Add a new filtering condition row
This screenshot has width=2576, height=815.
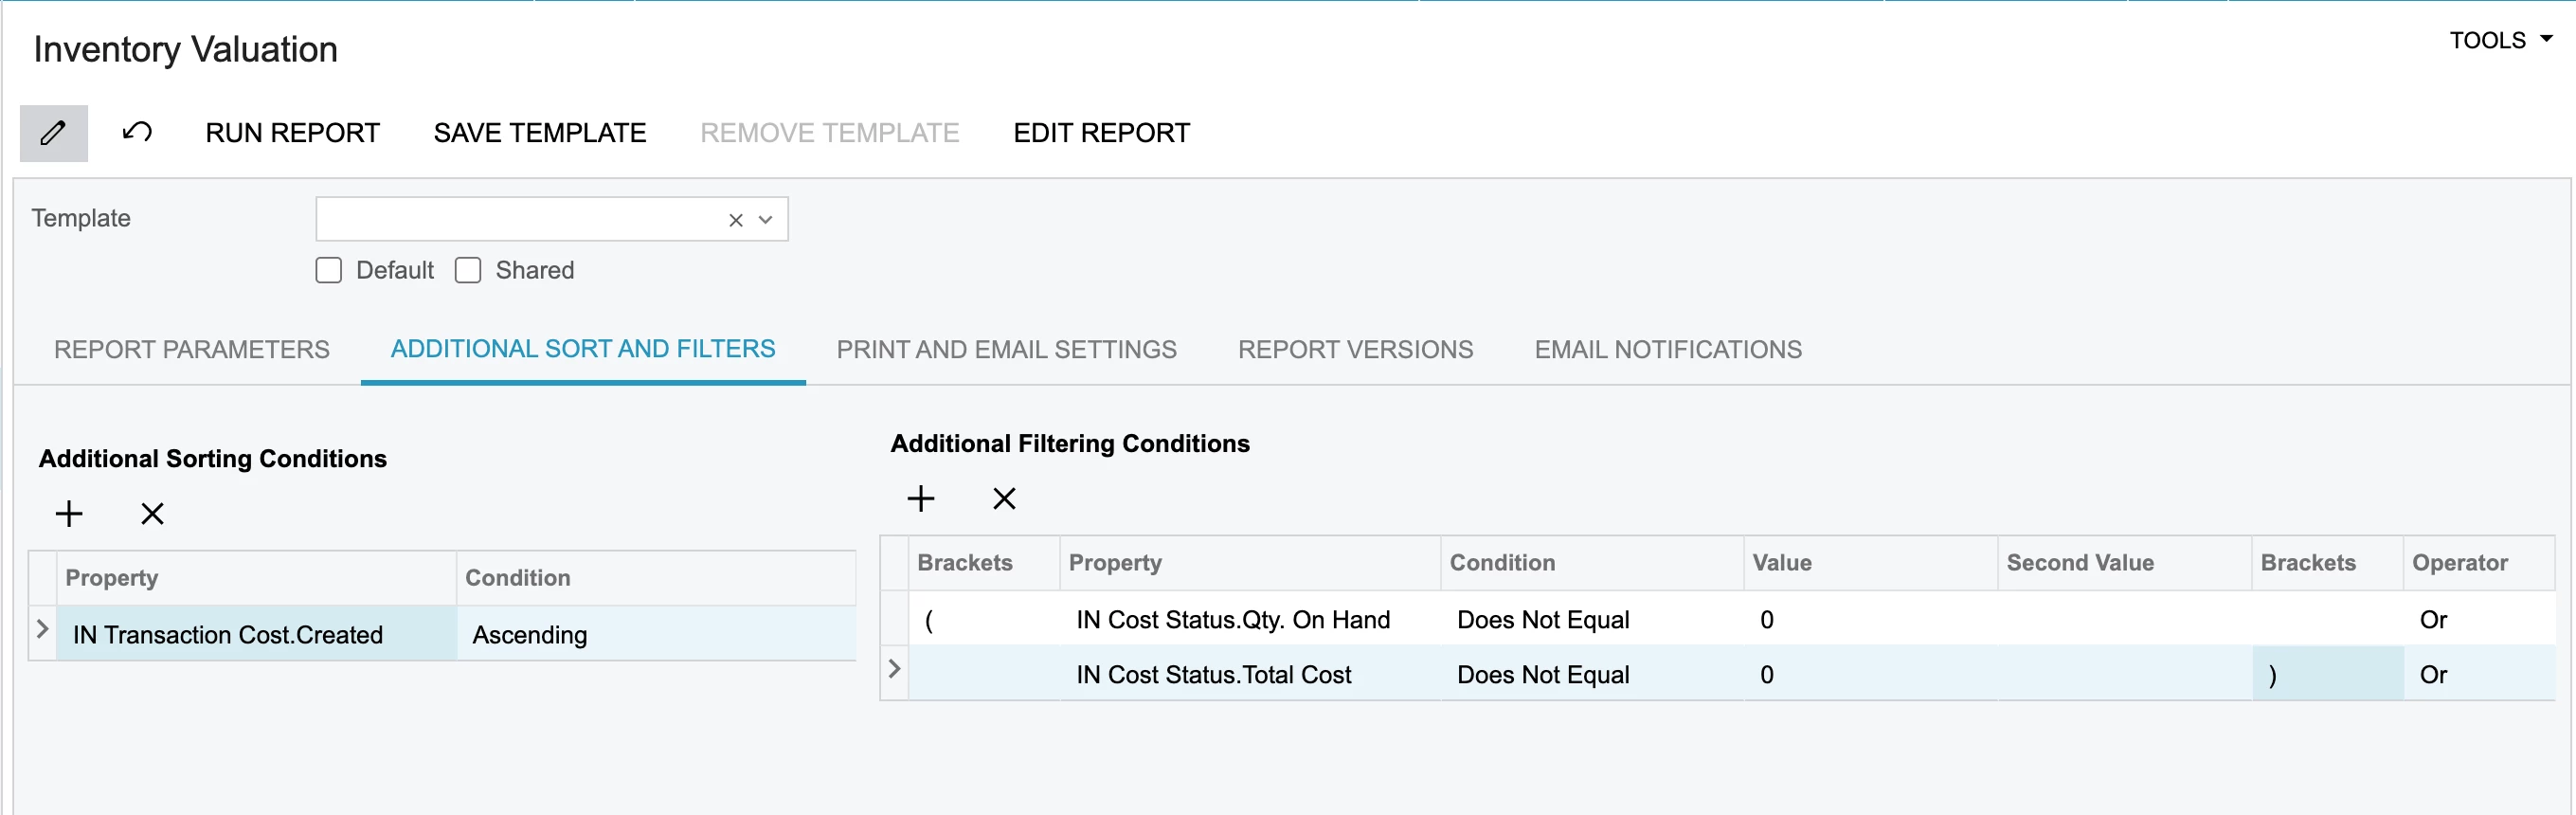(920, 499)
